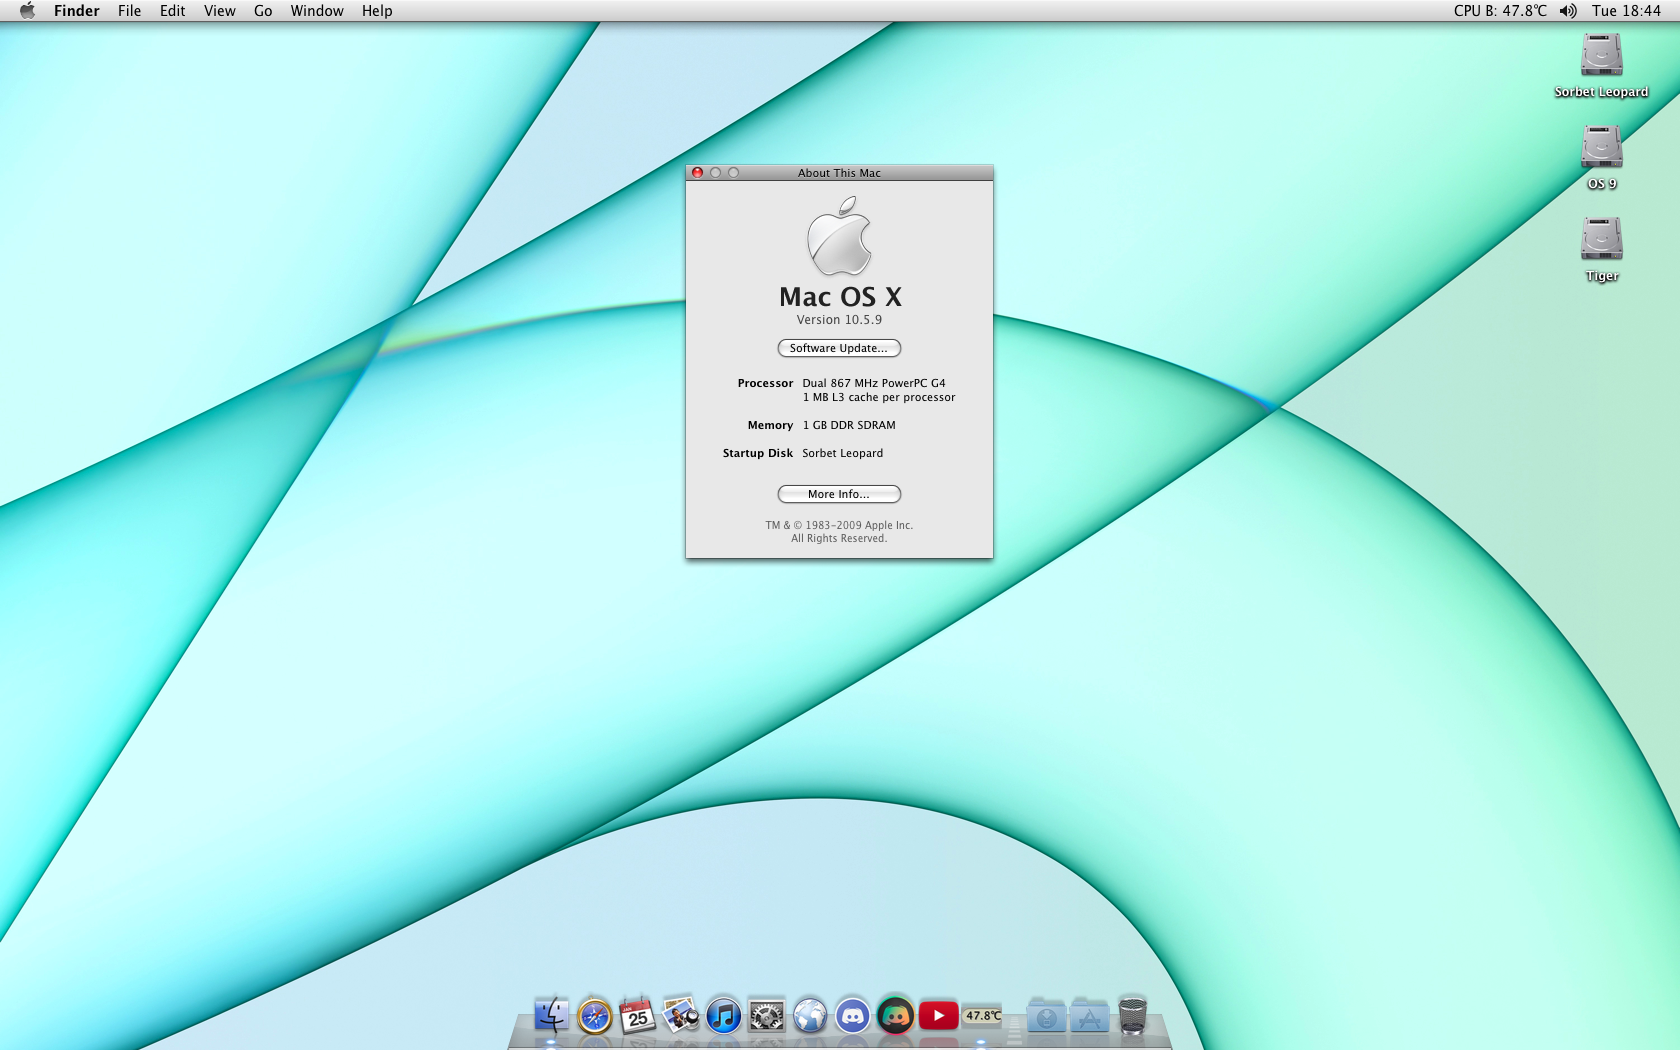This screenshot has width=1680, height=1050.
Task: Click the More Info button
Action: (x=839, y=494)
